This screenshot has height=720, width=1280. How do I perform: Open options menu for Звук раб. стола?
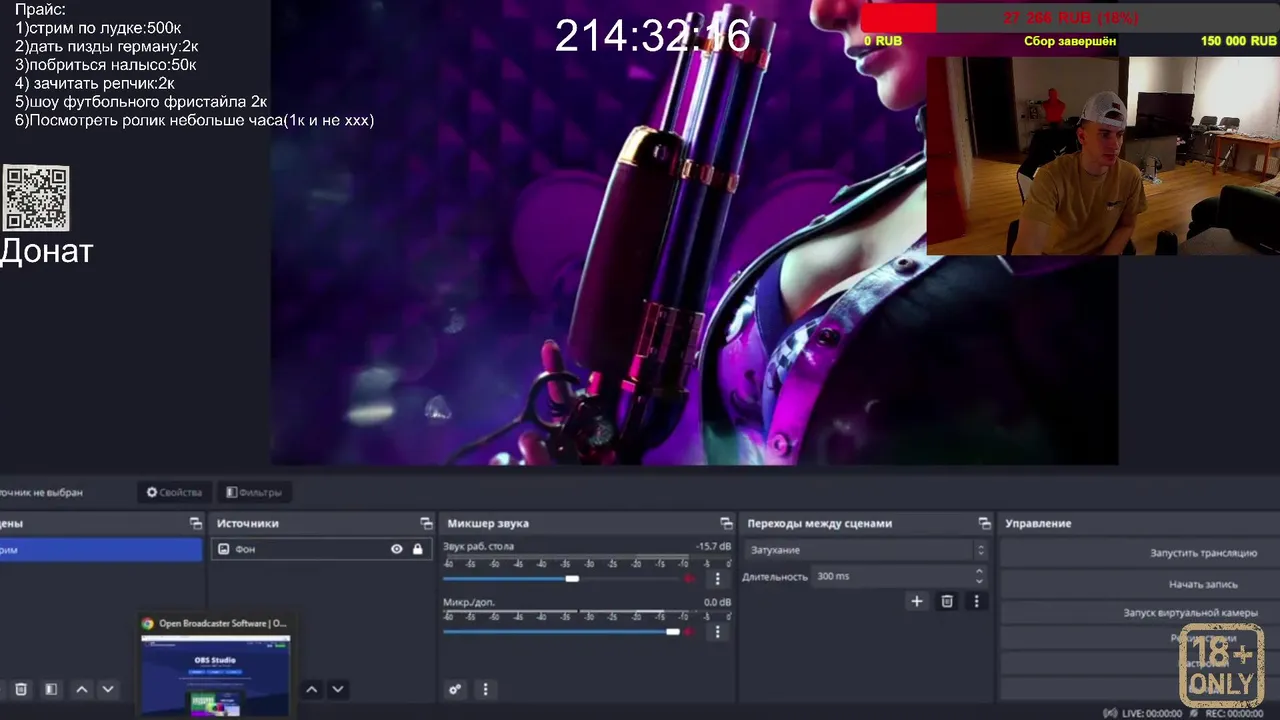coord(717,578)
